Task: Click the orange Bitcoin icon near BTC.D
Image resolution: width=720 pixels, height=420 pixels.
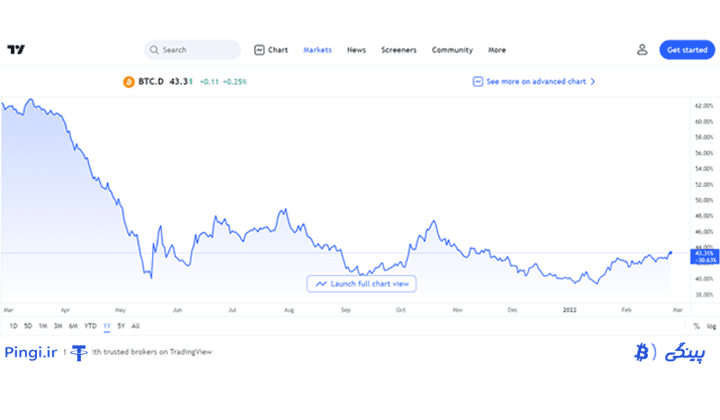Action: 129,82
